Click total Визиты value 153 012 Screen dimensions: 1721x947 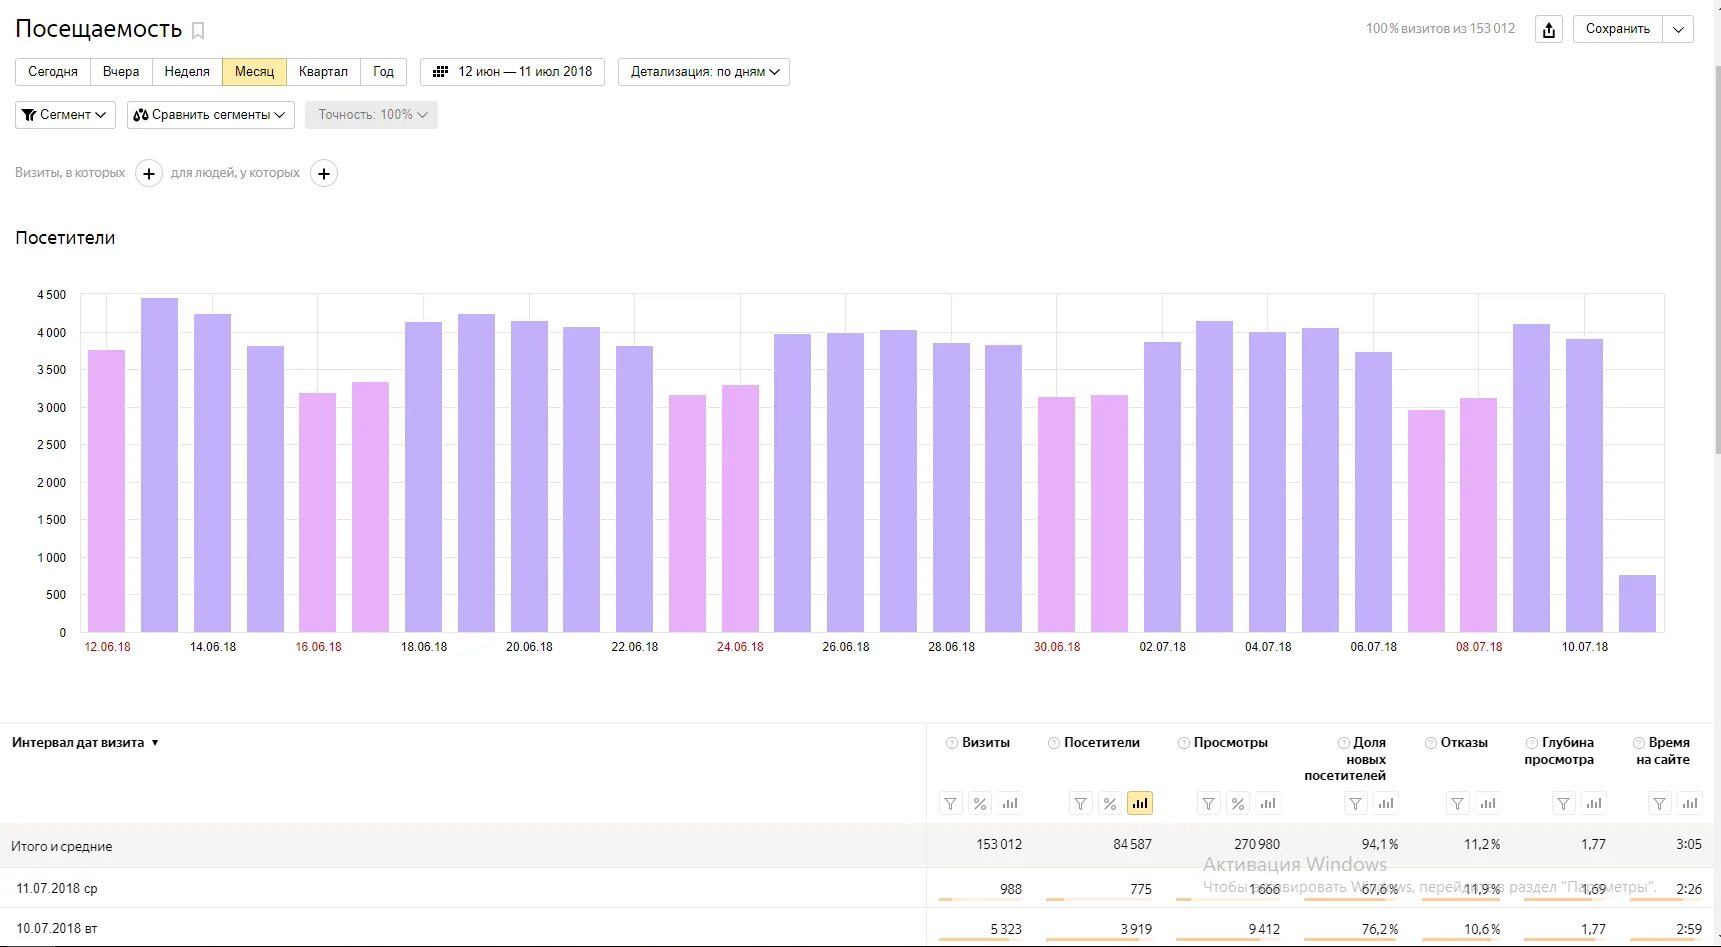tap(999, 845)
